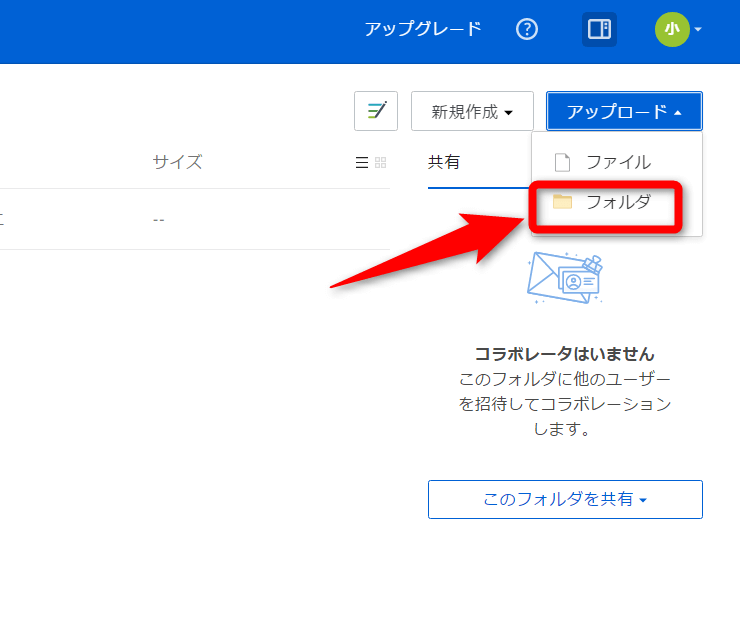Collapse the アップロード dropdown button

[x=624, y=111]
